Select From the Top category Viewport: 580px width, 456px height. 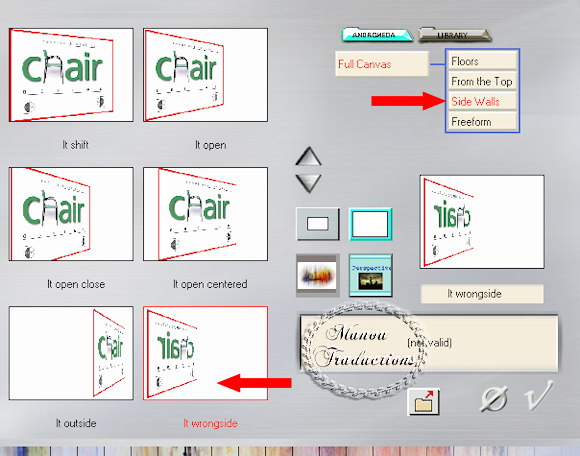coord(482,81)
